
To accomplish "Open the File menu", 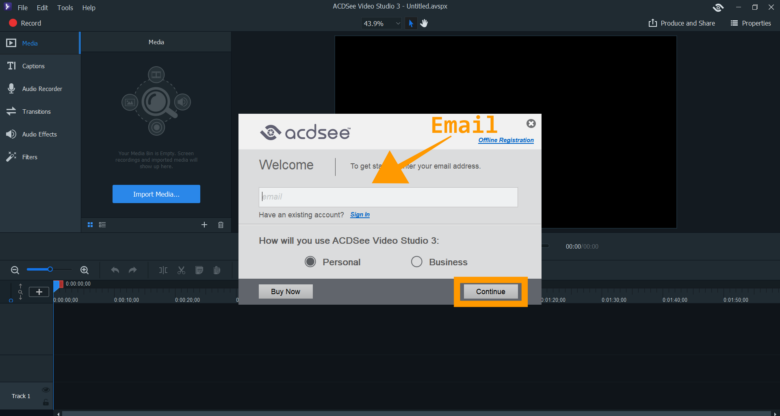I will pyautogui.click(x=22, y=8).
